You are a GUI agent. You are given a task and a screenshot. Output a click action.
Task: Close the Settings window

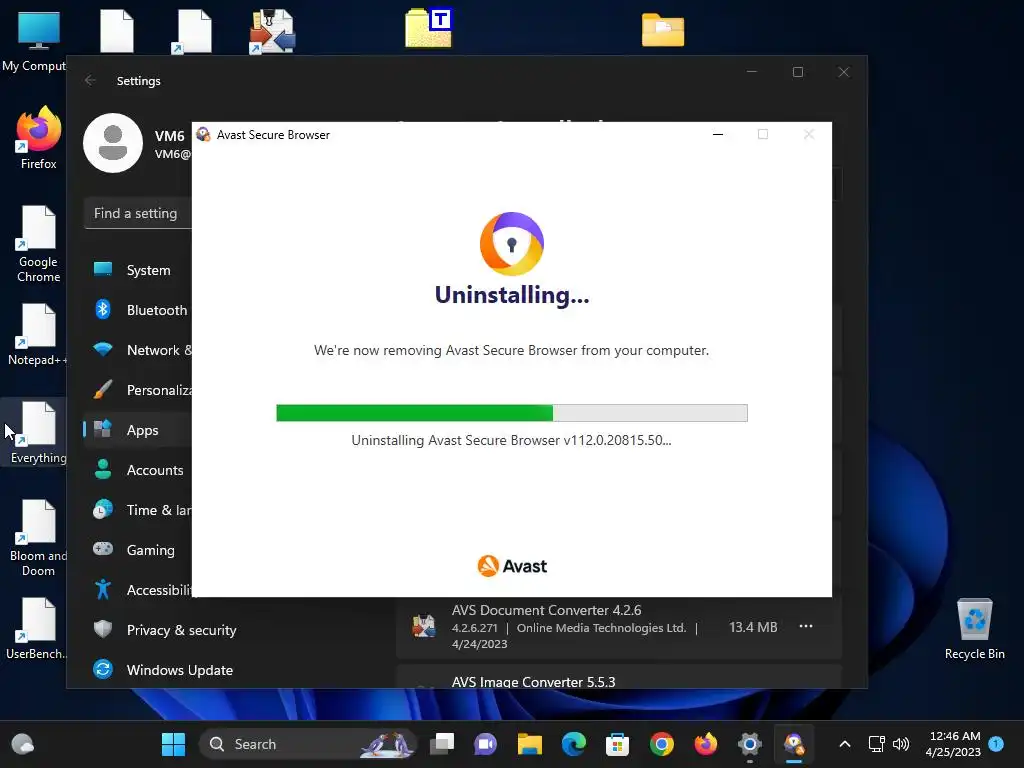pos(844,72)
